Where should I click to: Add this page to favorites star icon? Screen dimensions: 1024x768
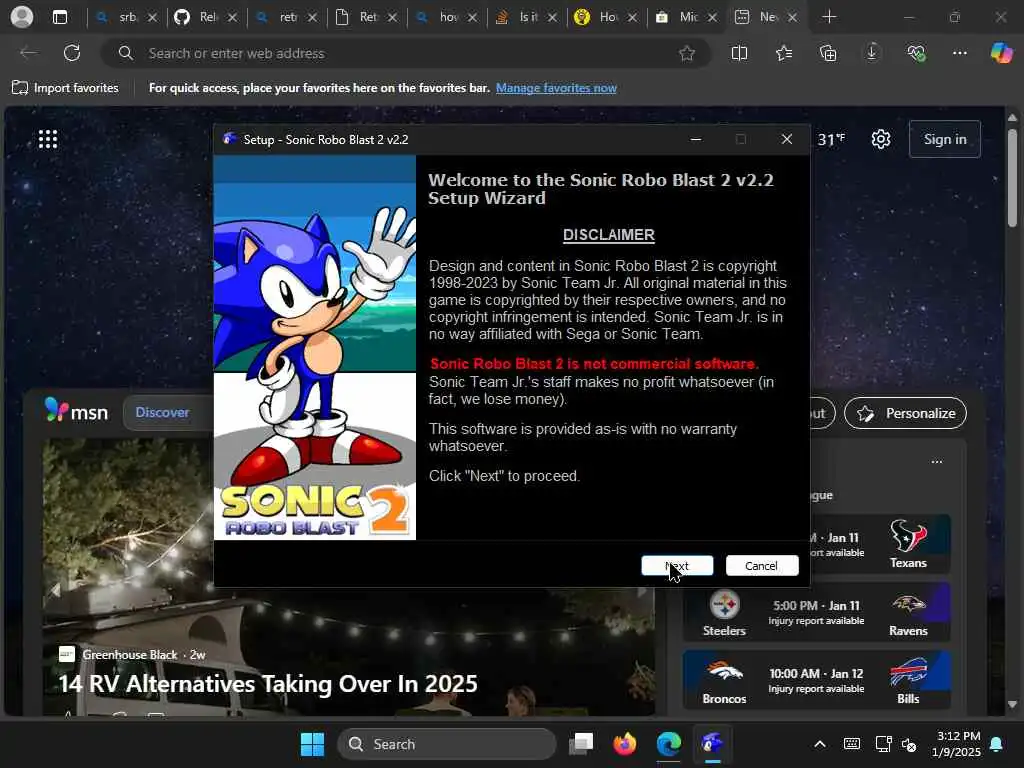[686, 53]
